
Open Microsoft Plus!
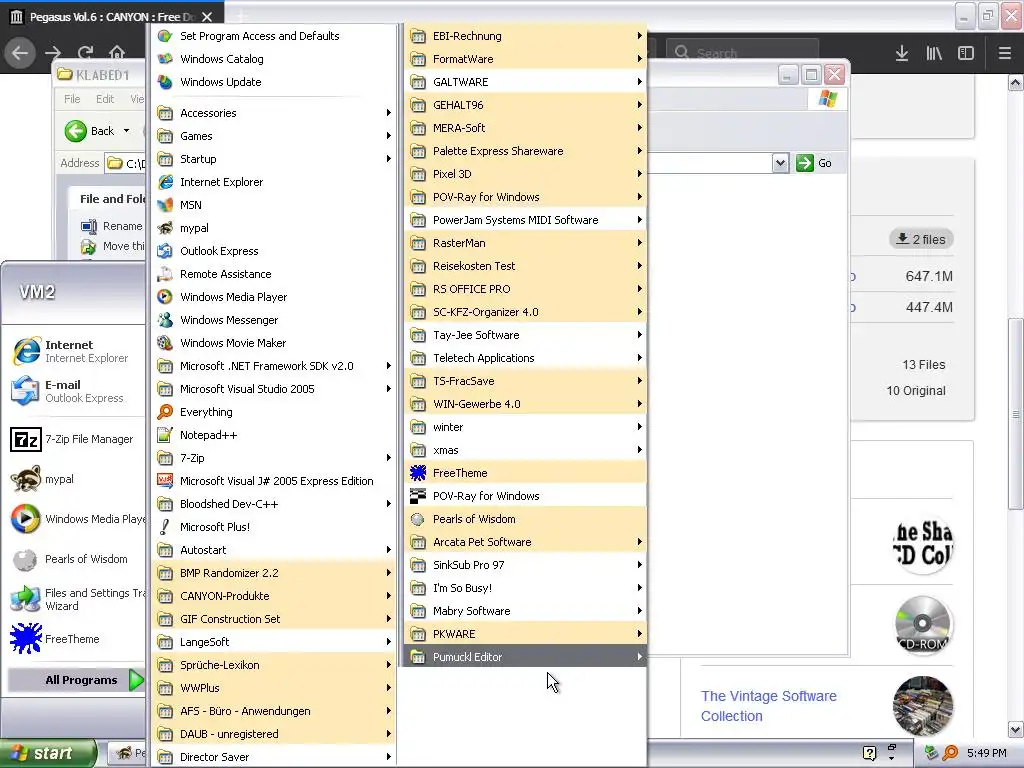coord(273,527)
